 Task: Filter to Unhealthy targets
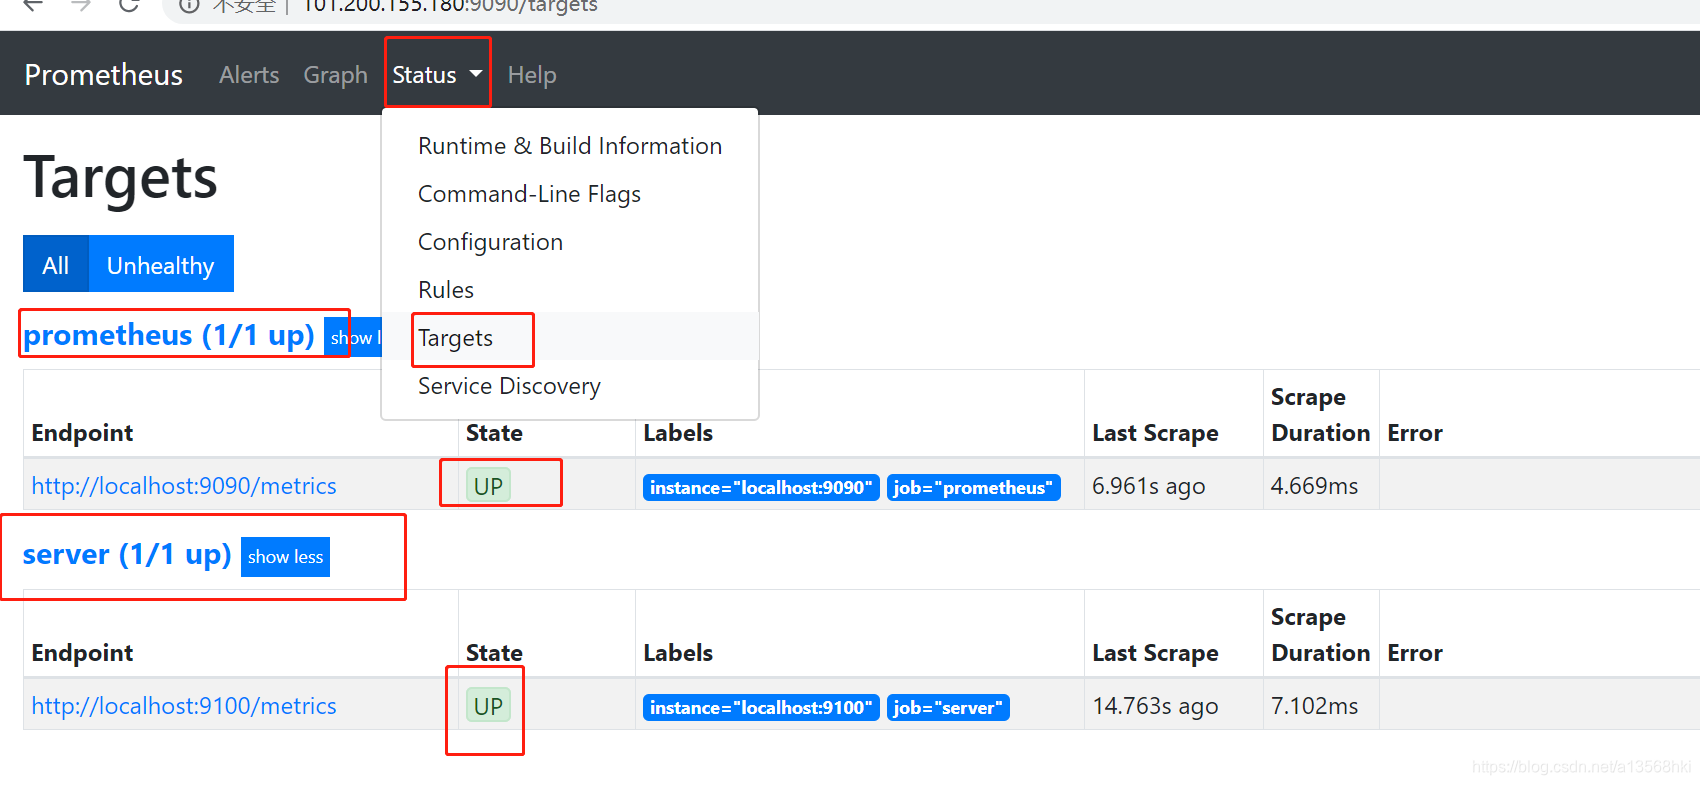(161, 264)
